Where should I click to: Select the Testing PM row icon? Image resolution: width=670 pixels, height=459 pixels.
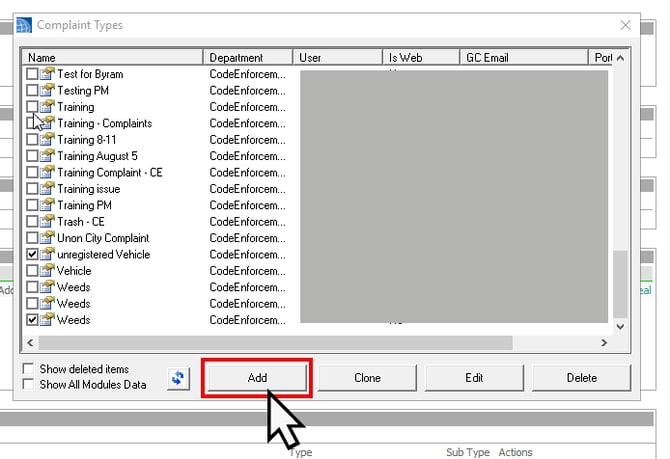(x=48, y=91)
